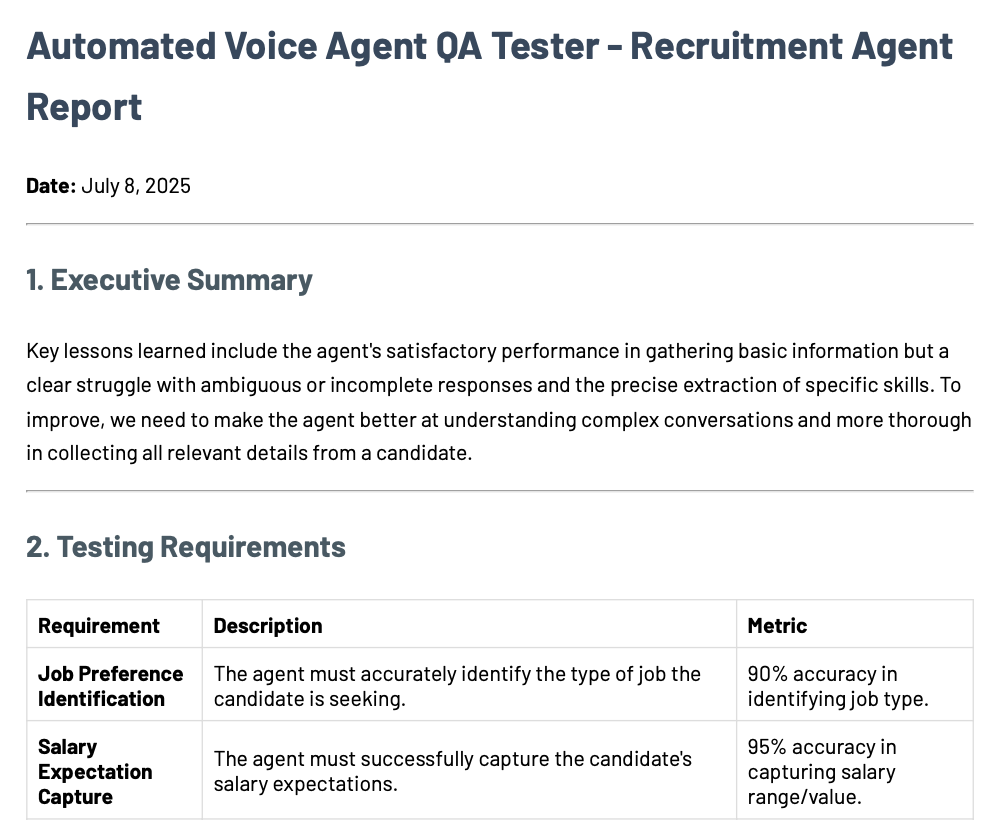Click the 95% accuracy metric cell
This screenshot has height=820, width=996.
(x=855, y=770)
